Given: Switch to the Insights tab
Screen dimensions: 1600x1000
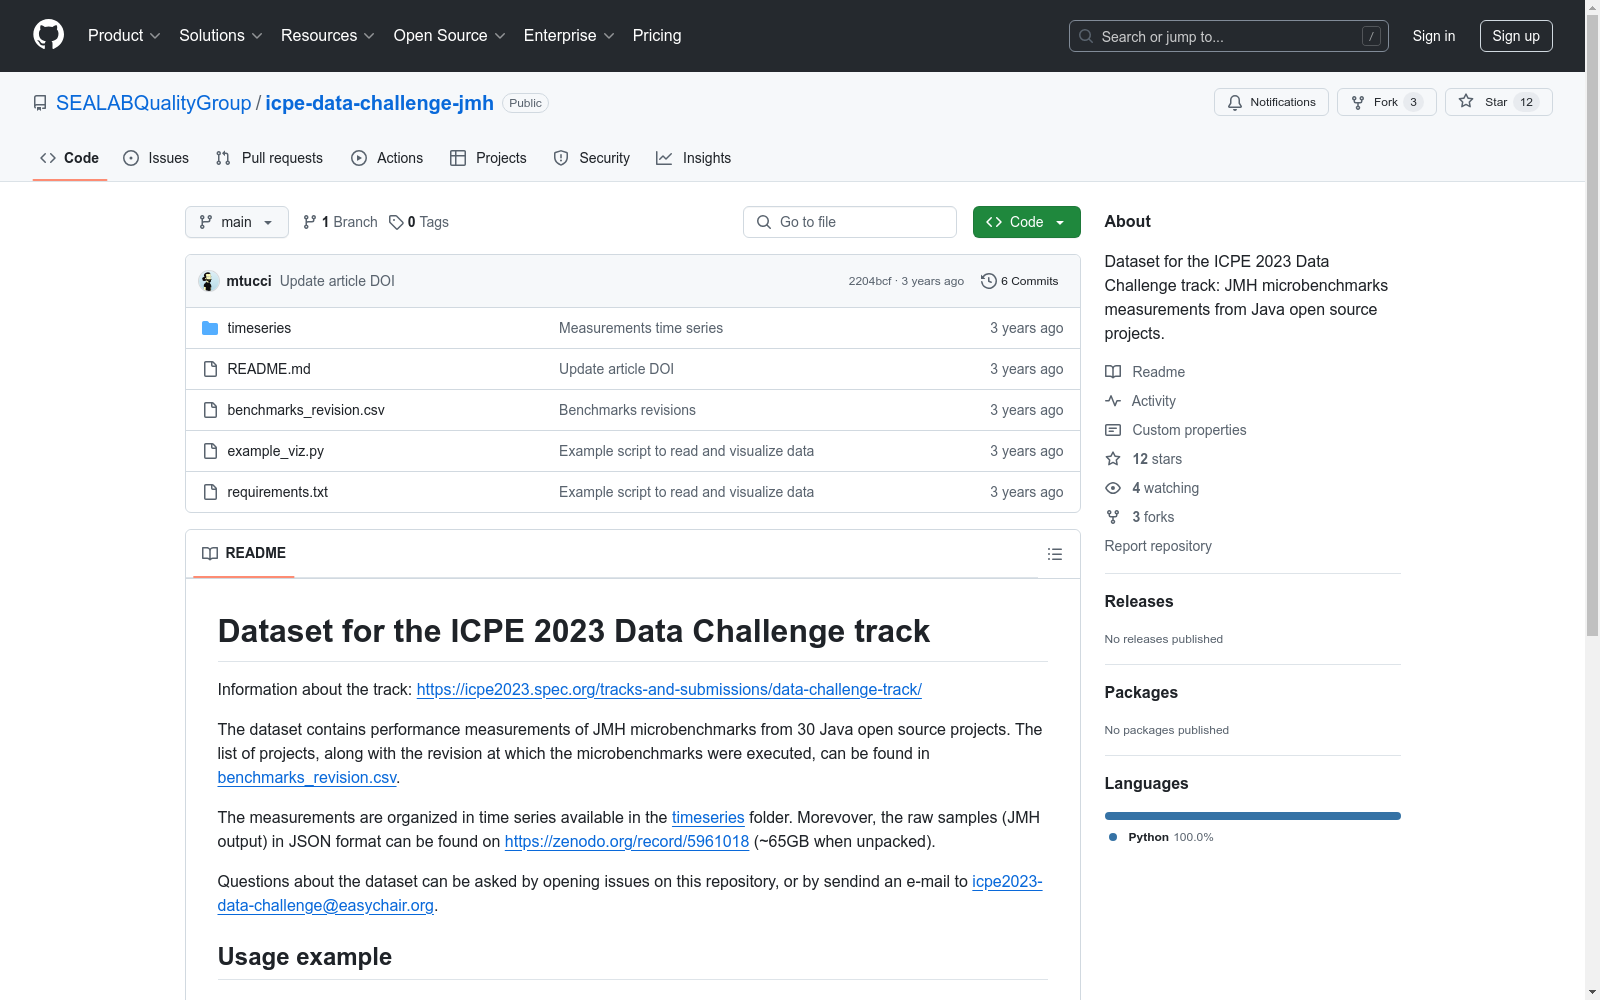Looking at the screenshot, I should pyautogui.click(x=694, y=158).
